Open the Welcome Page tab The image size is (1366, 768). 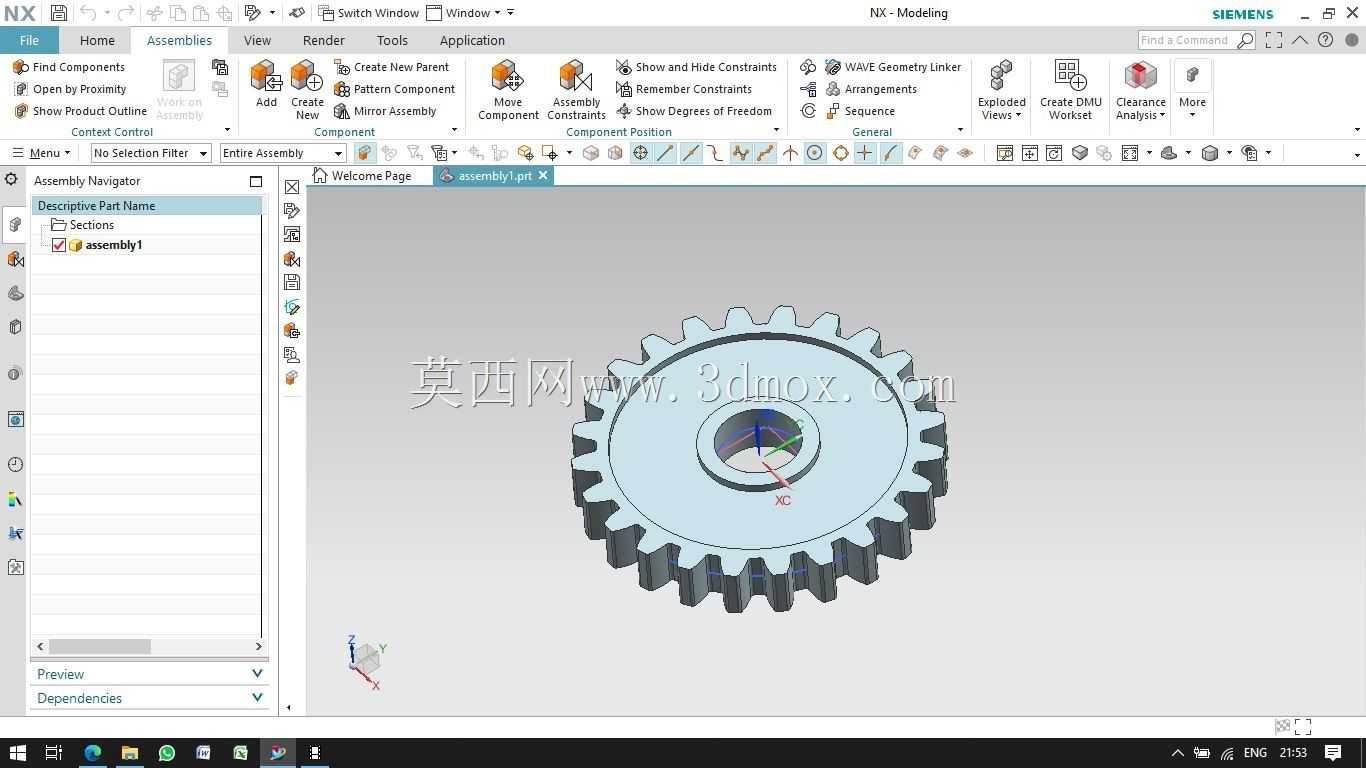coord(362,175)
